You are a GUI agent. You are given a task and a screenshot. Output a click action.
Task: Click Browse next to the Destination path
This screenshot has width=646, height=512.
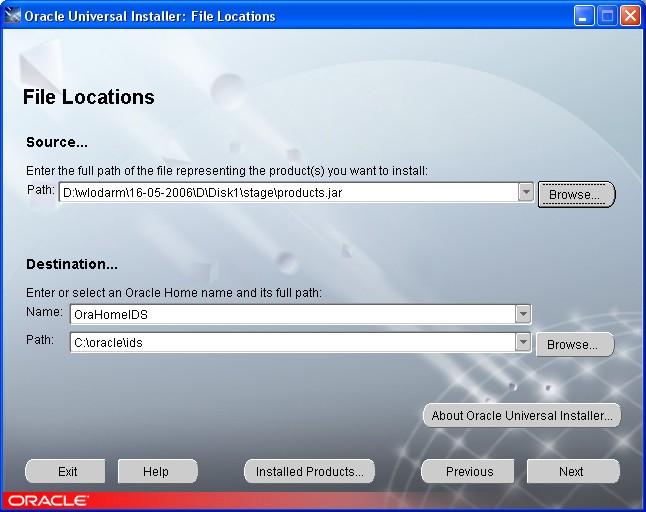point(575,344)
